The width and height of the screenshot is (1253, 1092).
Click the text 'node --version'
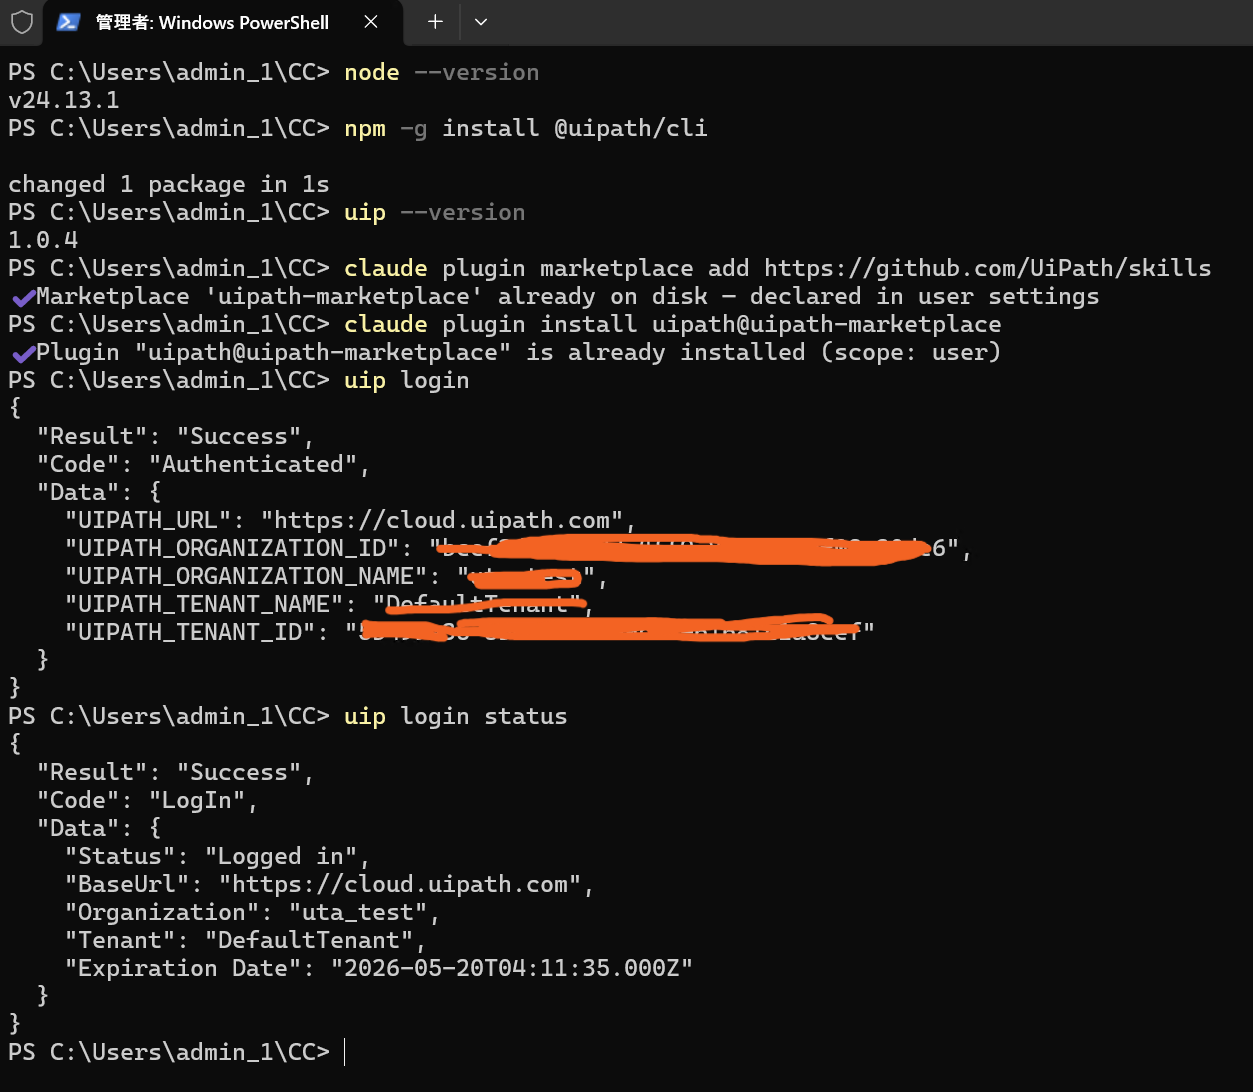click(441, 72)
